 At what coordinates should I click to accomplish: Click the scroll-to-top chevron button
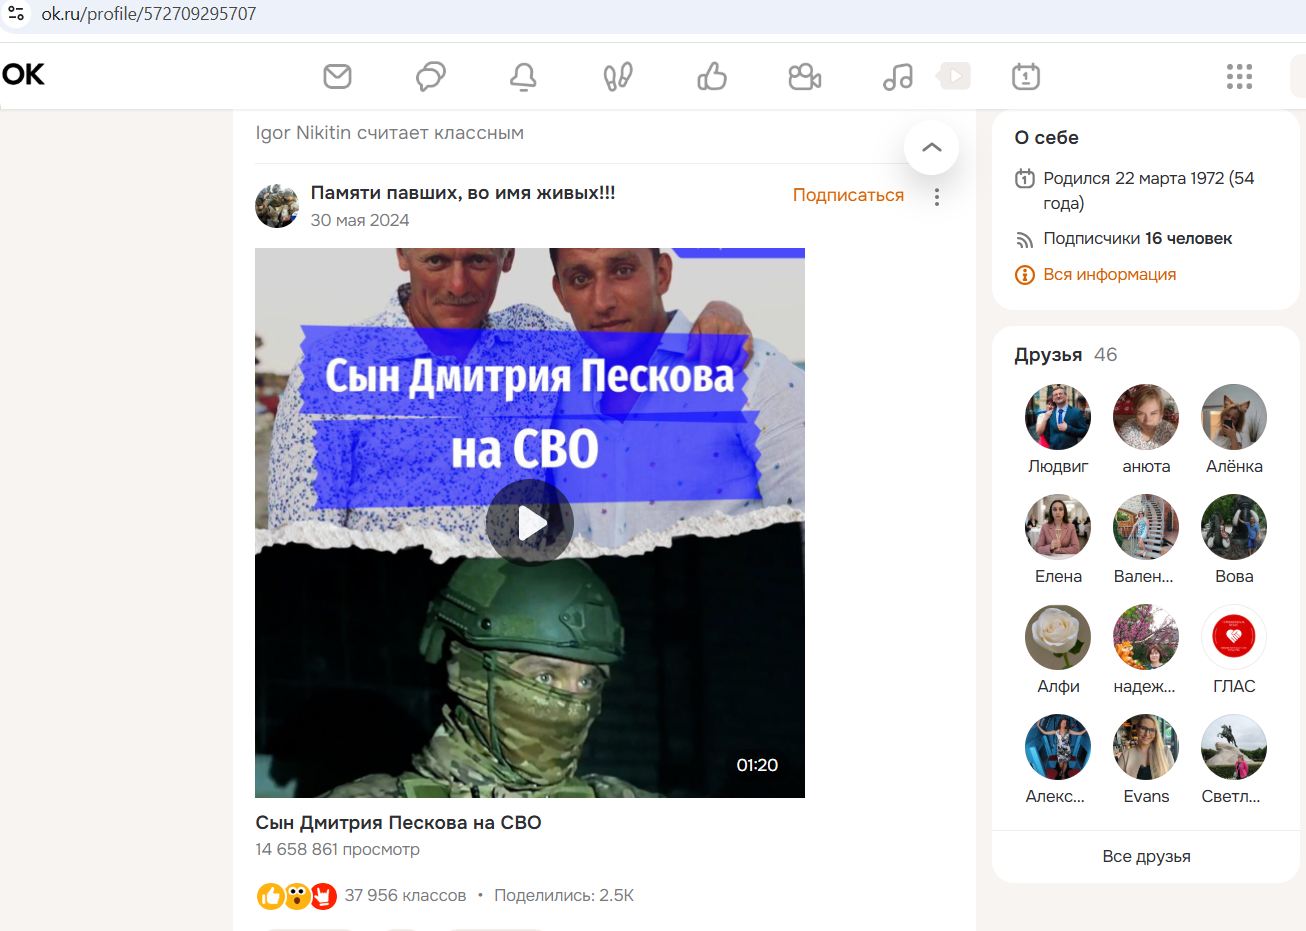pyautogui.click(x=931, y=147)
